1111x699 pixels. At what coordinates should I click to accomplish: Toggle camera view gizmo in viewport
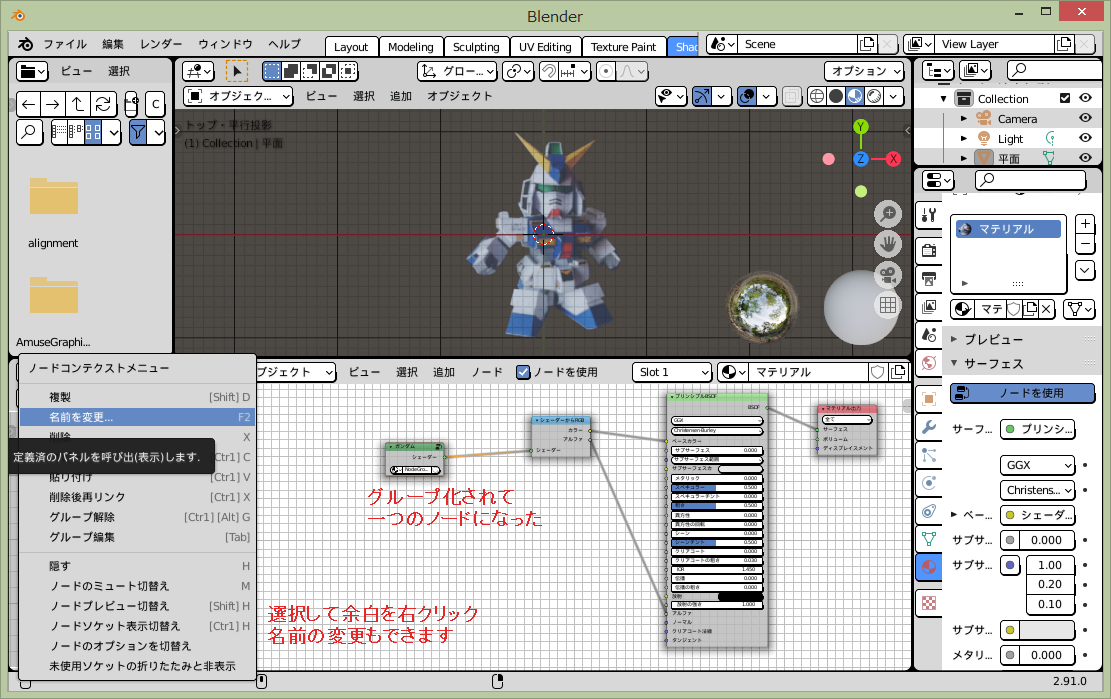point(888,274)
